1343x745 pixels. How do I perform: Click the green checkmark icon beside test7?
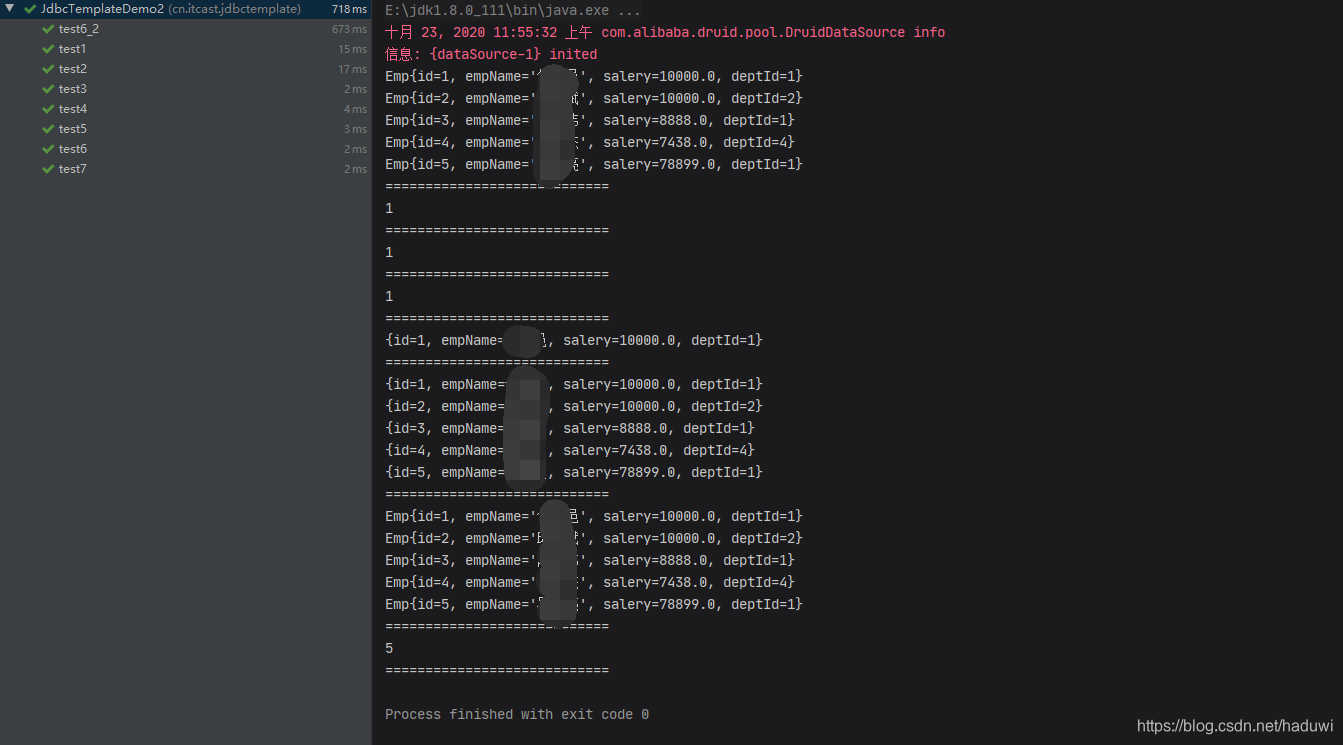pos(48,169)
